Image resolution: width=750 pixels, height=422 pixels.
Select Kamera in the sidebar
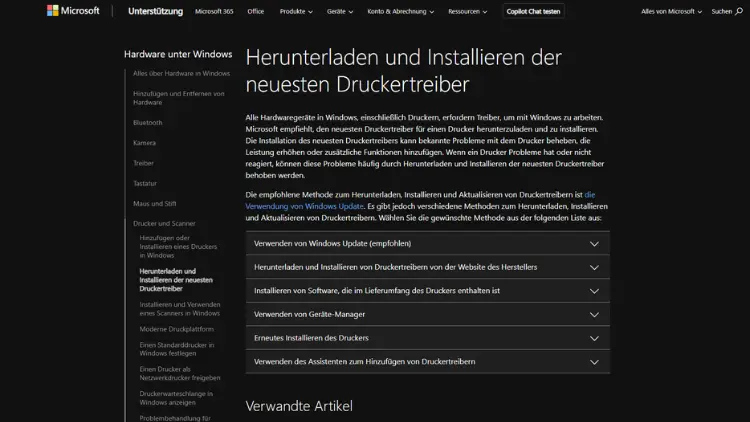pyautogui.click(x=144, y=143)
